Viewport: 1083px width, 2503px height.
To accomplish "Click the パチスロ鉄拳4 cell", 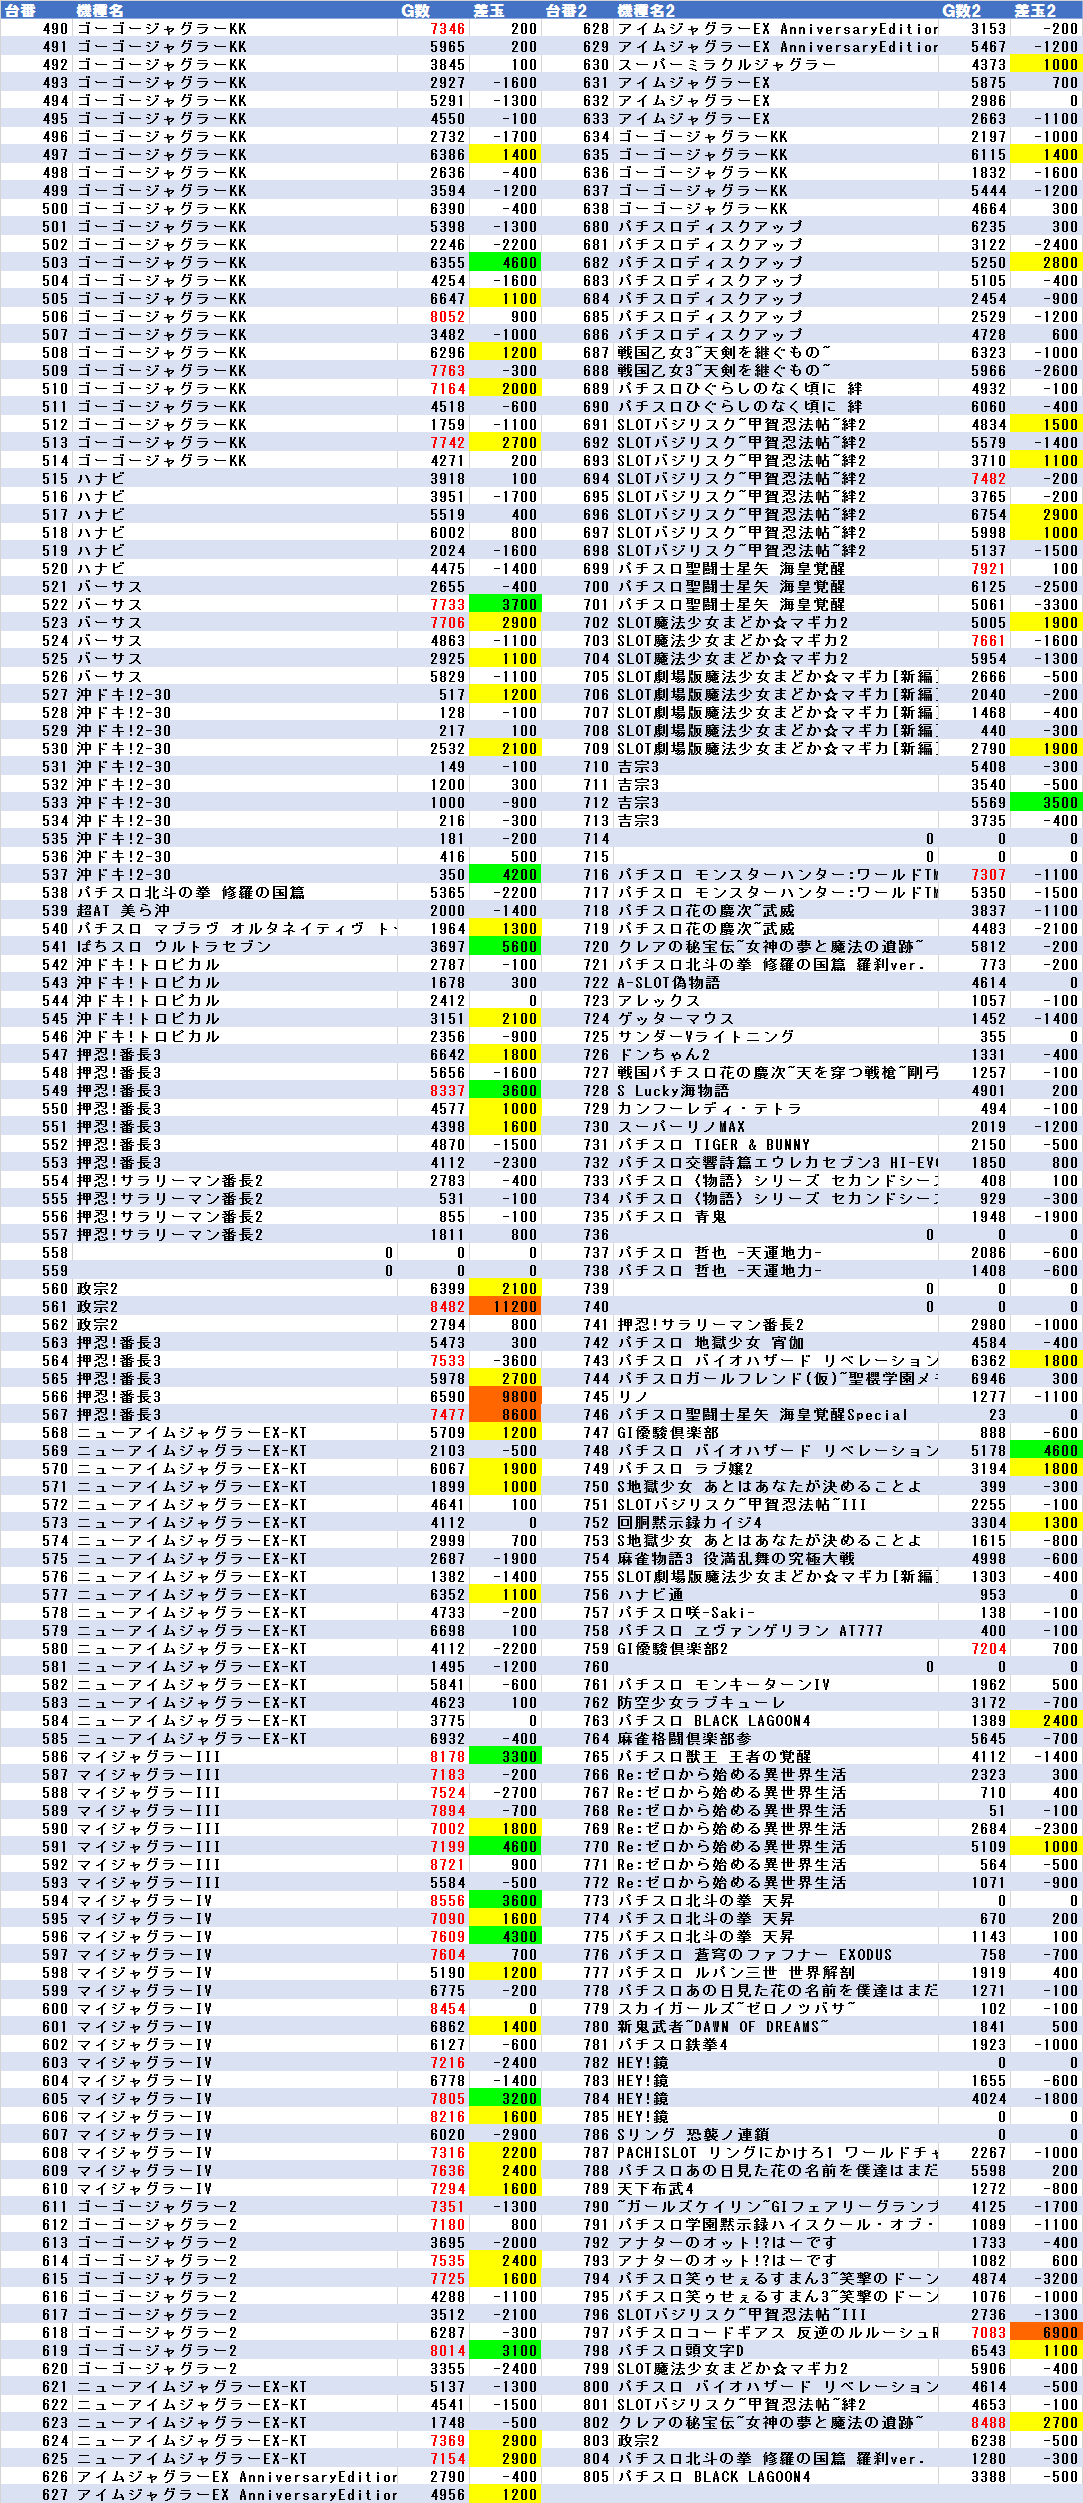I will 775,2044.
